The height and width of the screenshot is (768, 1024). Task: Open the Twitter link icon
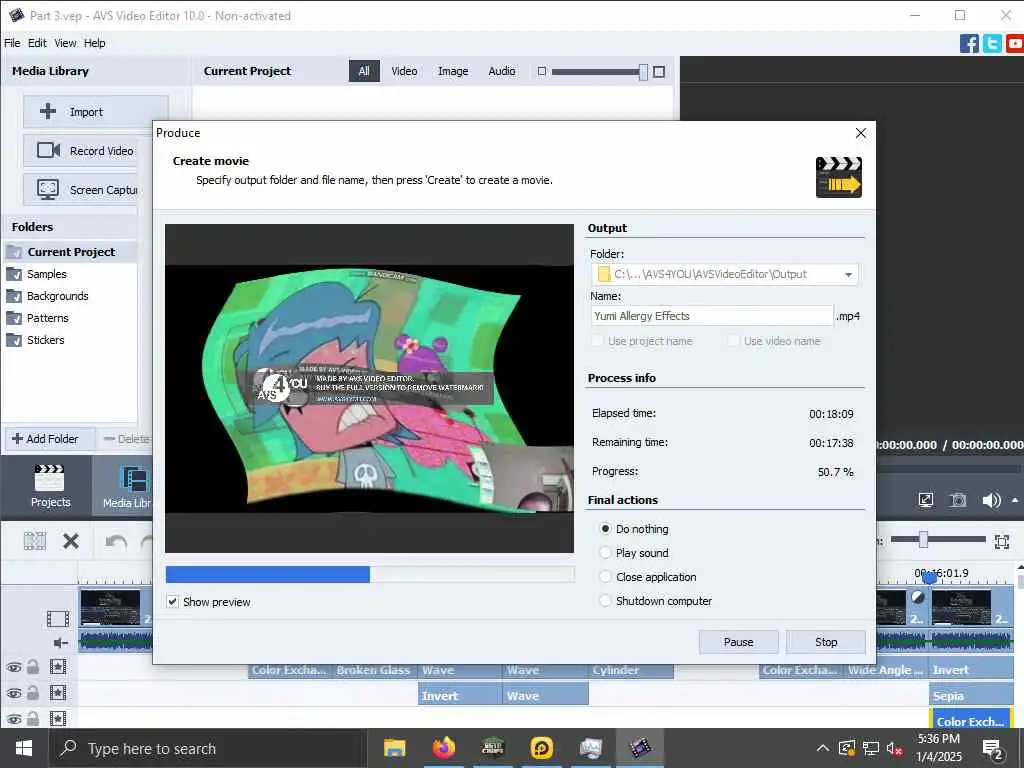992,44
